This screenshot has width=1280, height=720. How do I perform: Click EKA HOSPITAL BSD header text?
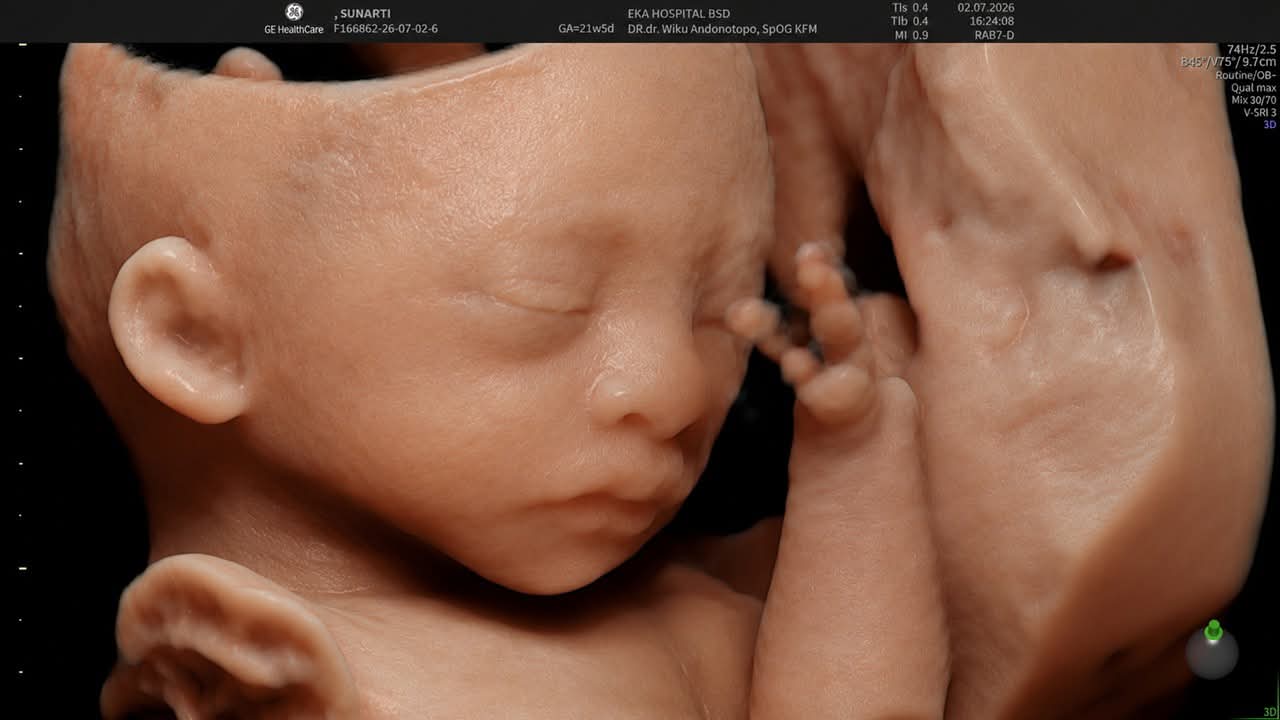(679, 14)
